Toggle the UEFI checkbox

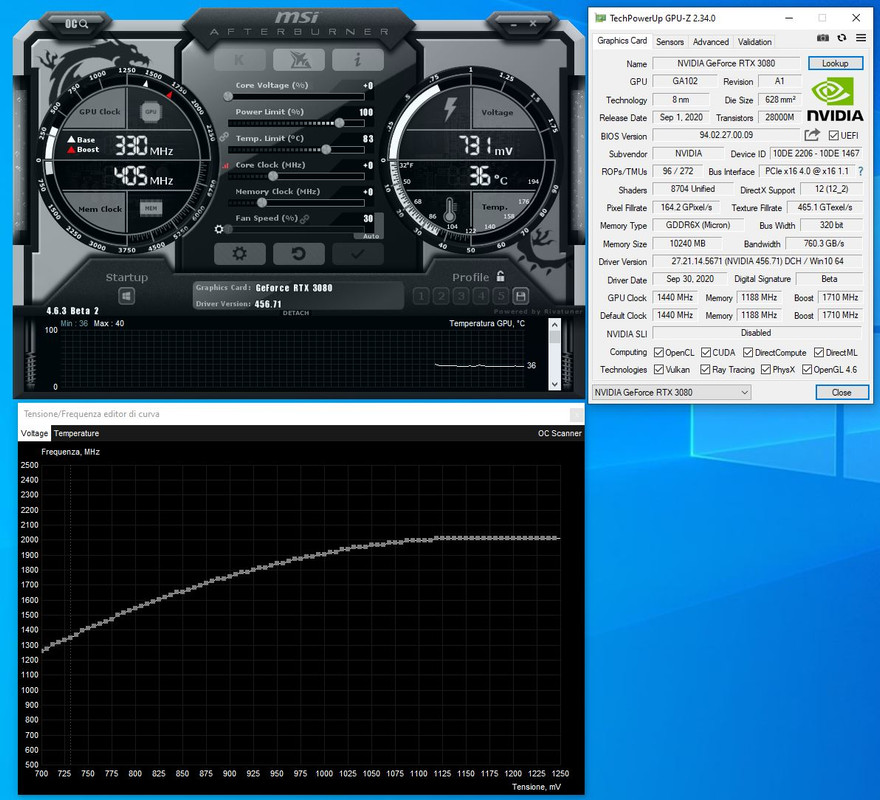[833, 135]
